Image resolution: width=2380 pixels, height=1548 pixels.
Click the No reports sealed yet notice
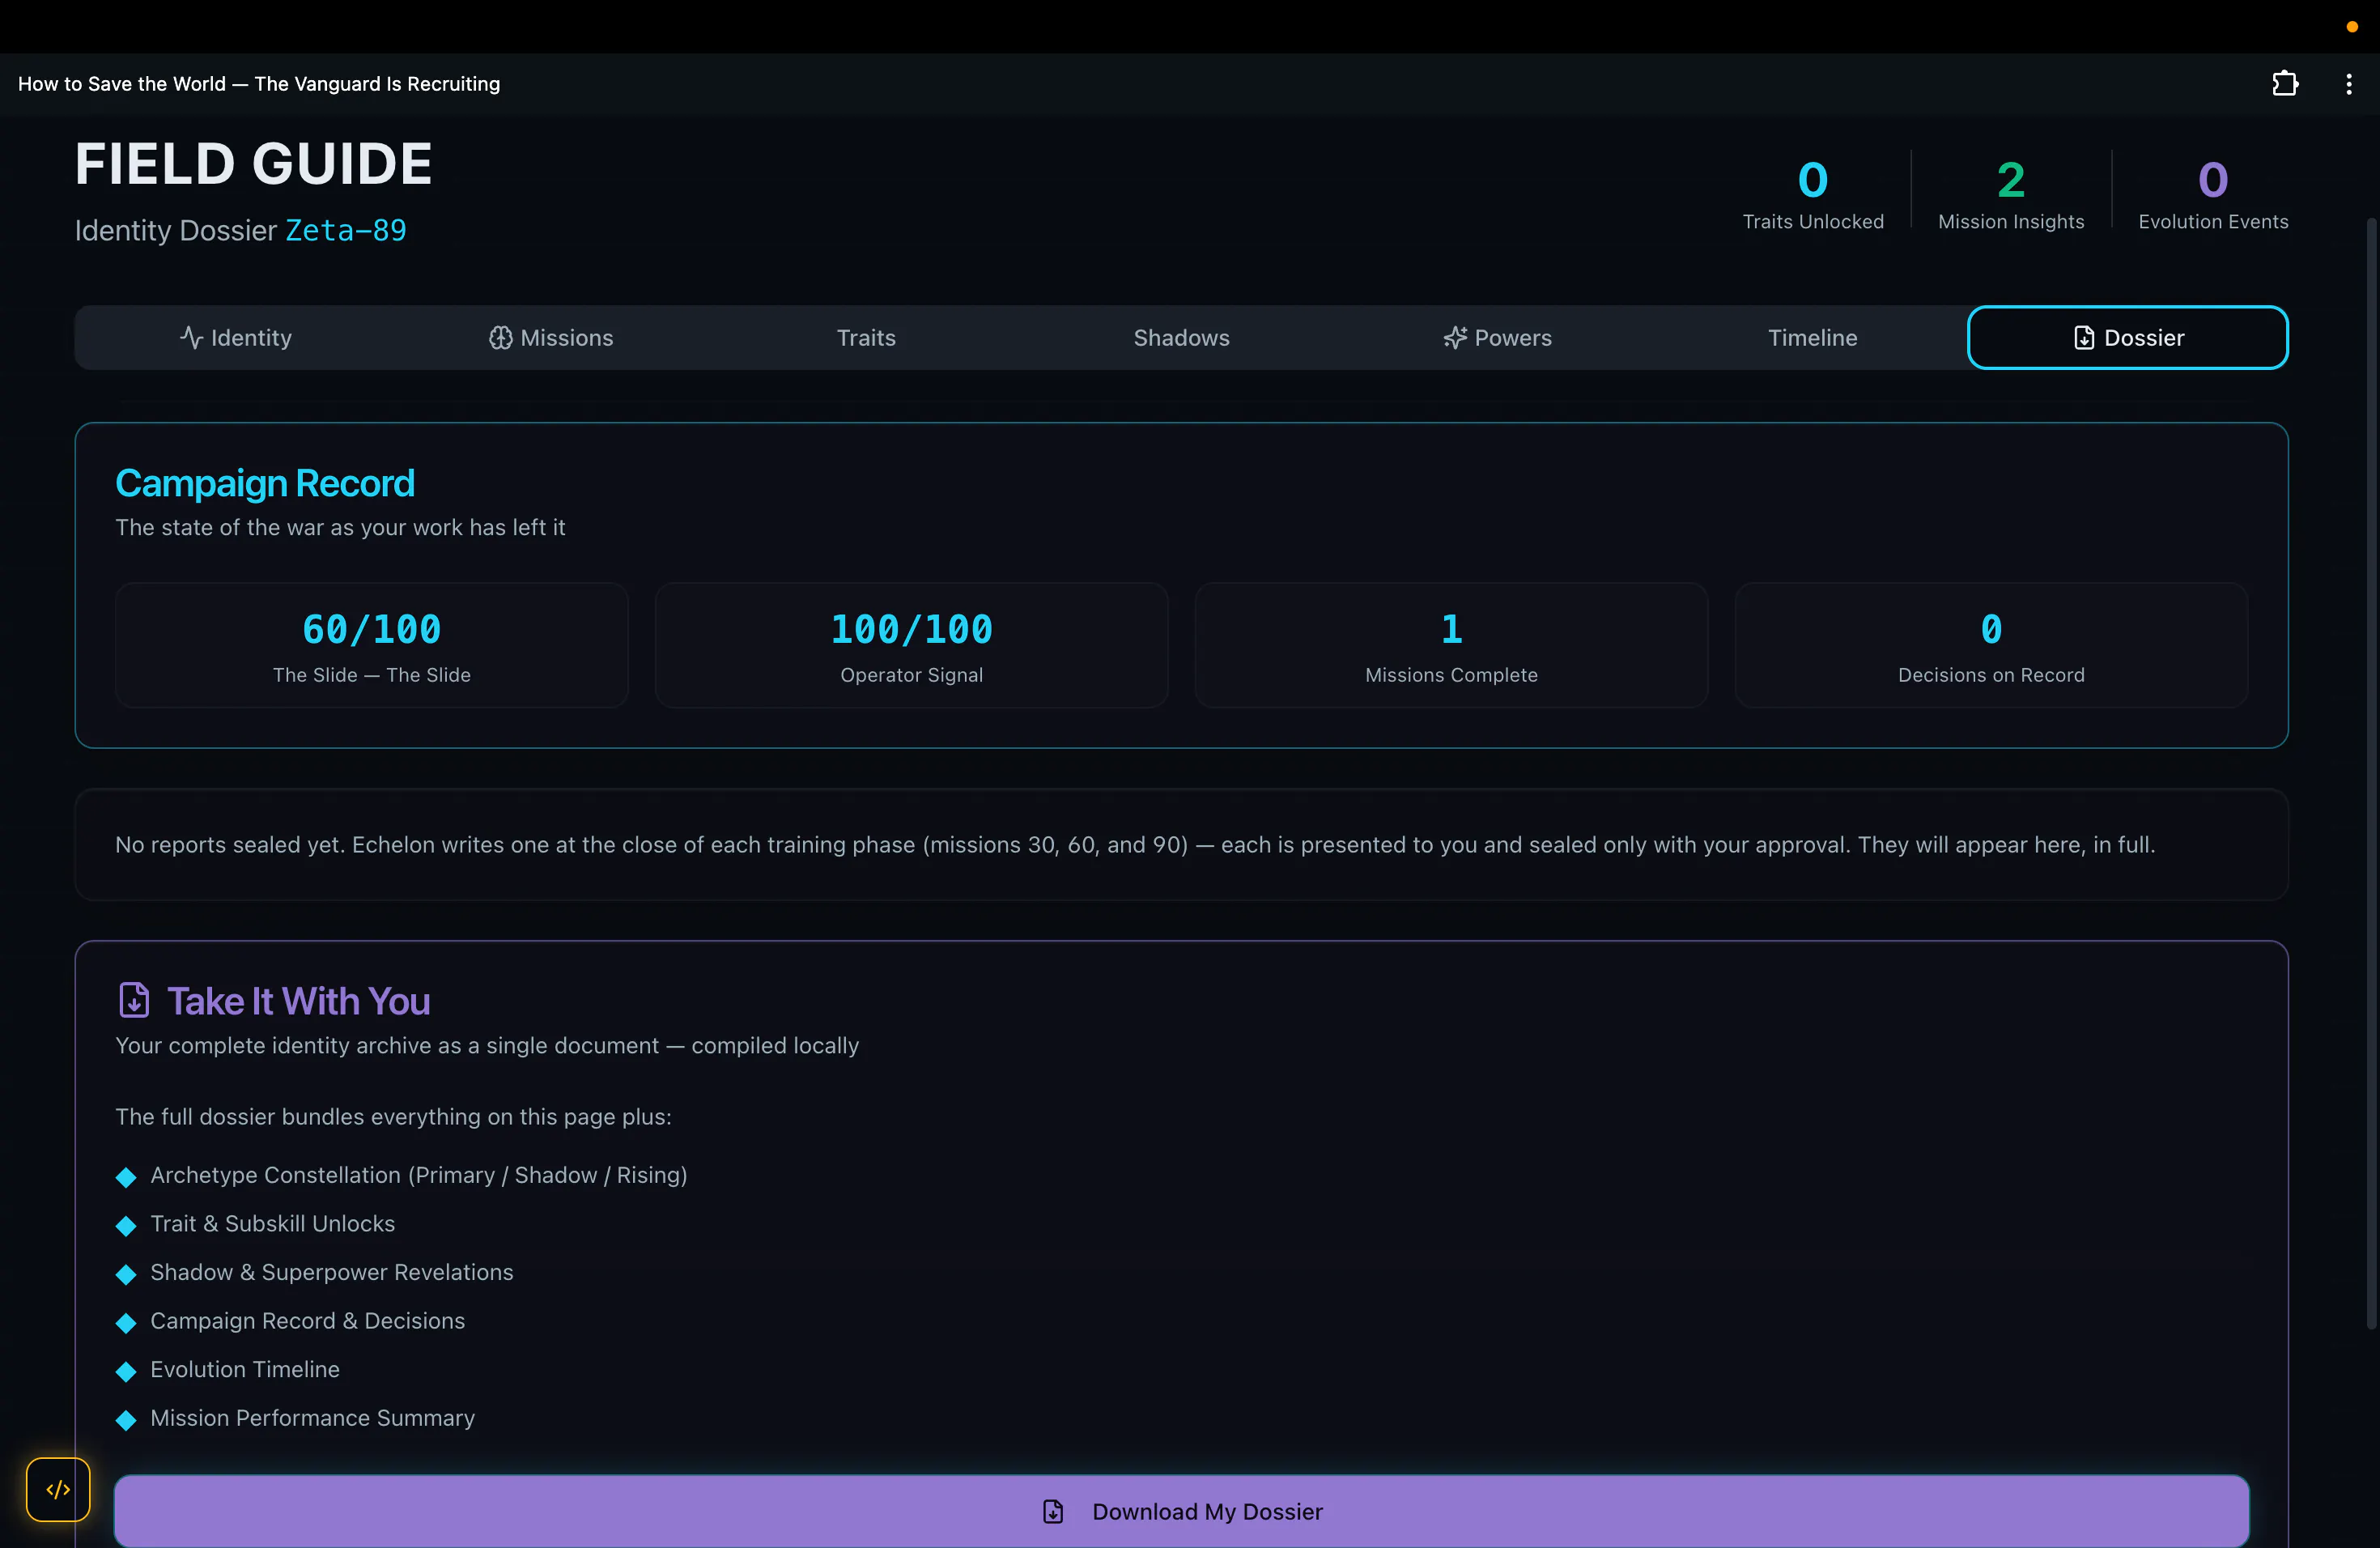point(1181,845)
